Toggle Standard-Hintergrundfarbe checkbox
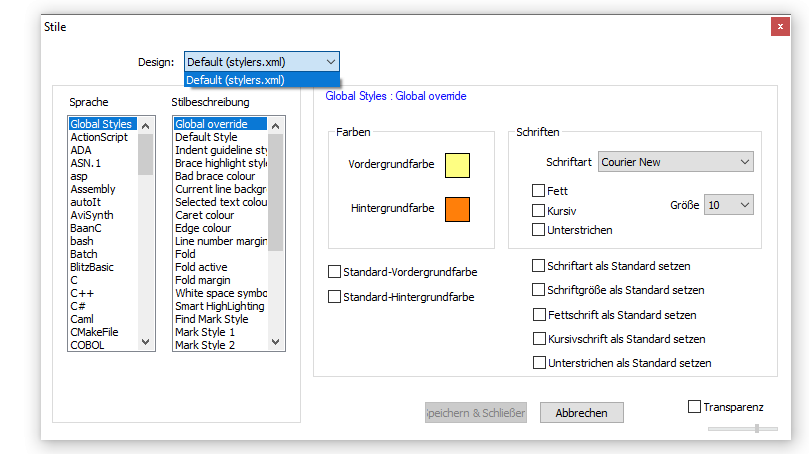Screen dimensions: 809x454 [334, 297]
